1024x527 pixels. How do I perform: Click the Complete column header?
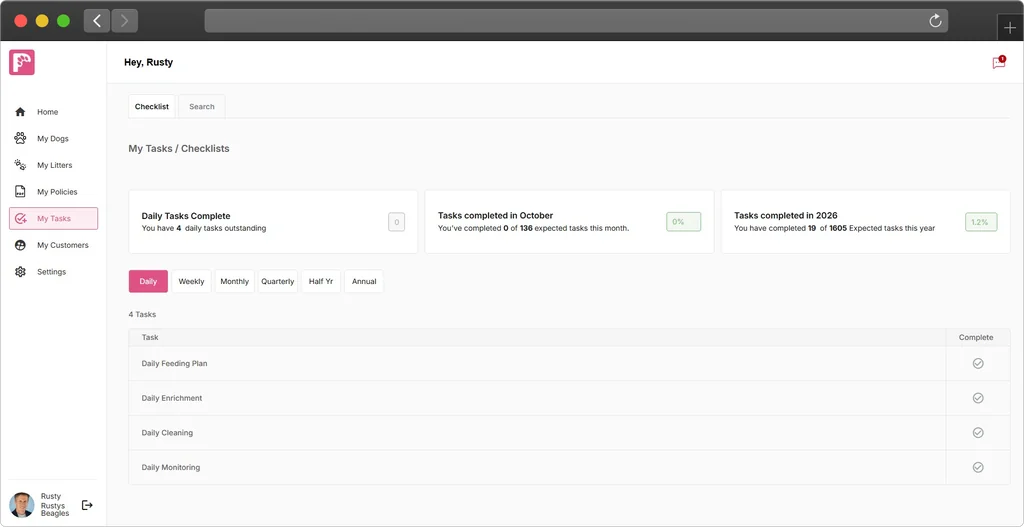pos(976,338)
